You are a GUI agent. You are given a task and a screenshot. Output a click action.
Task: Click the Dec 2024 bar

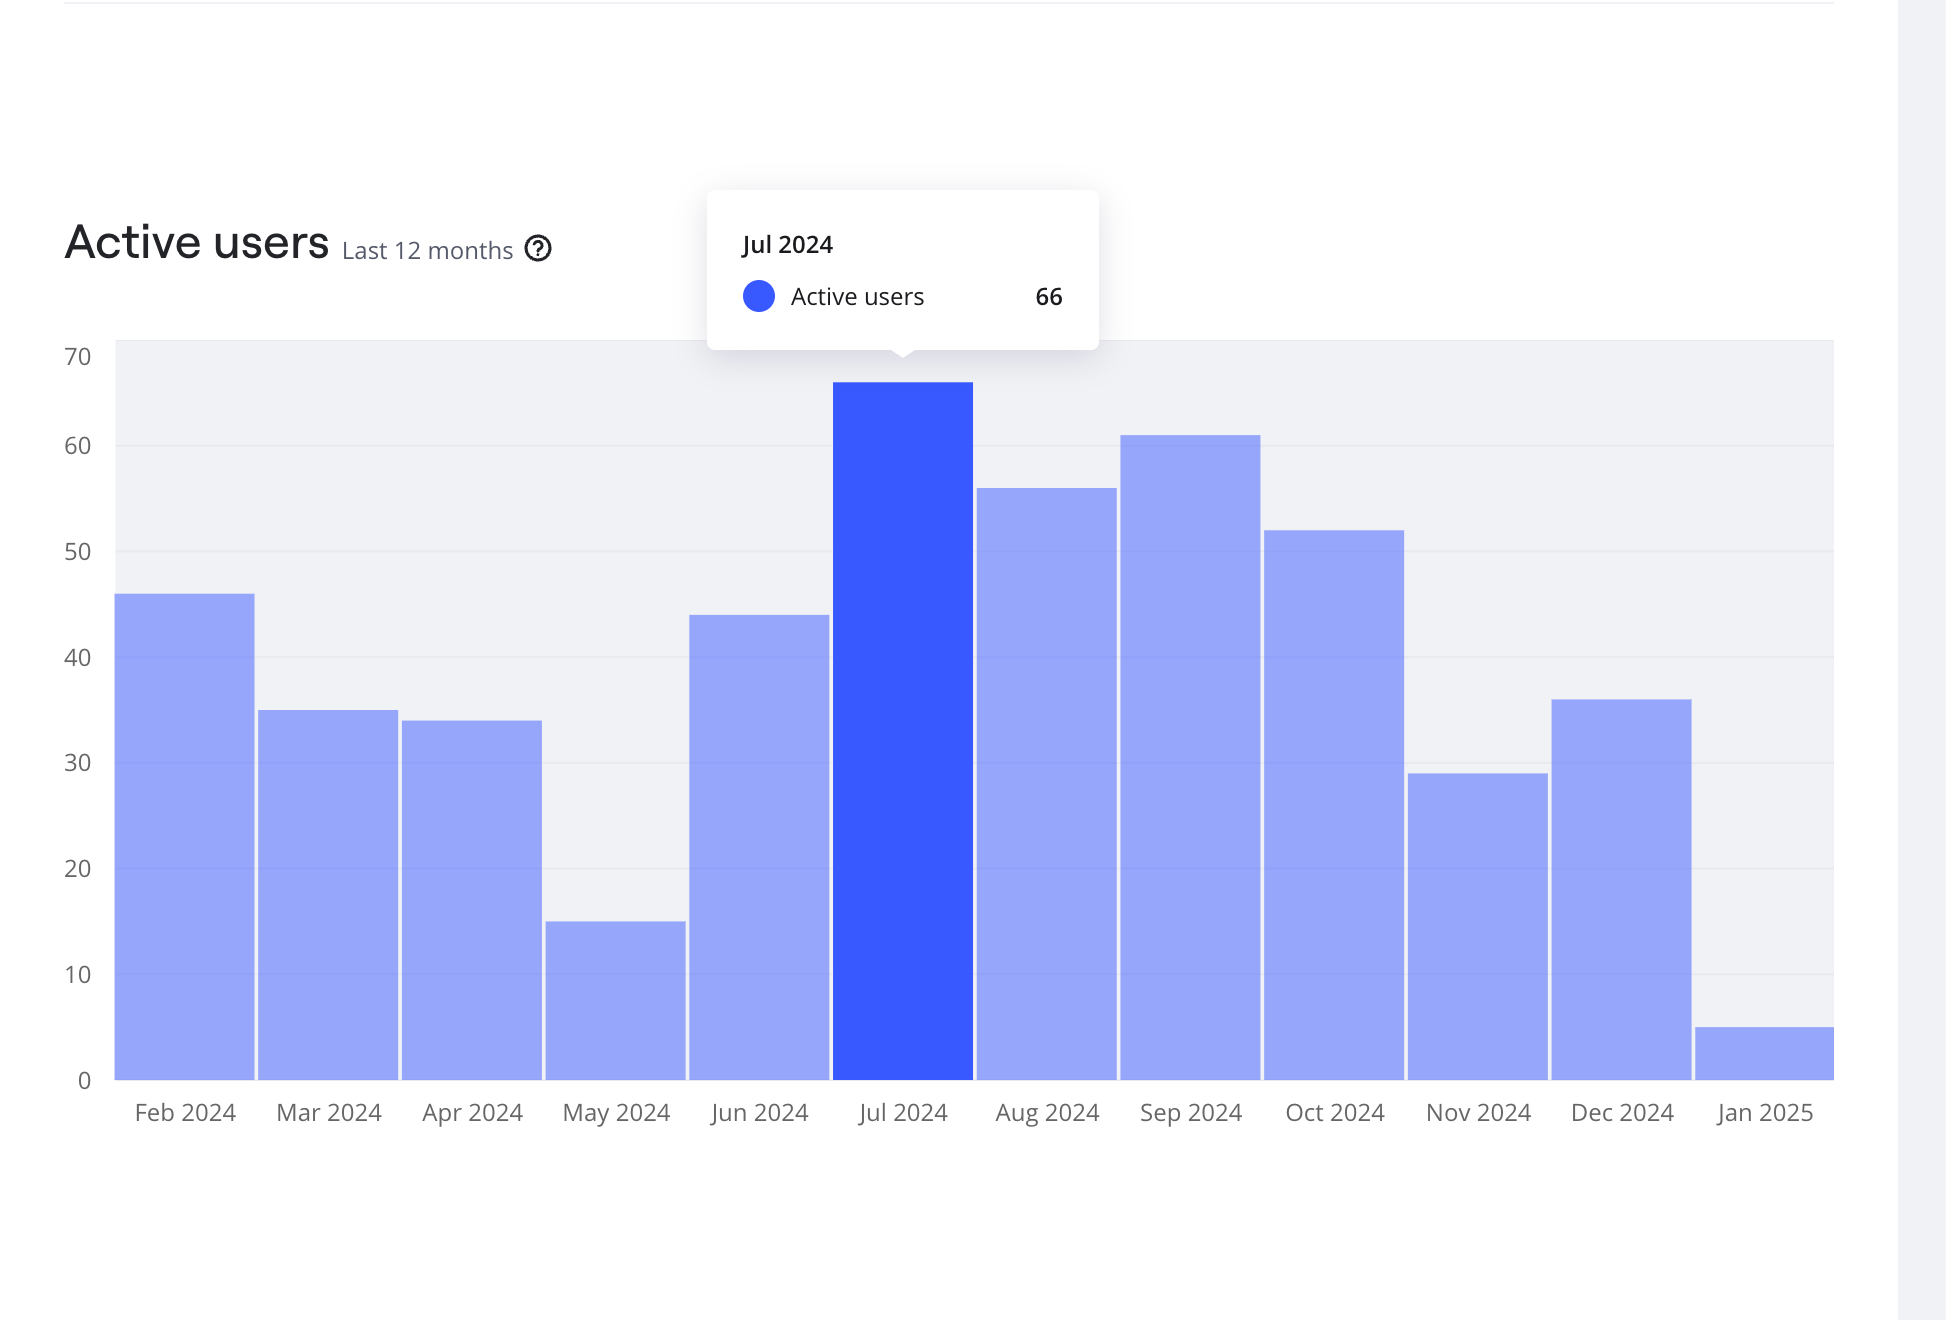coord(1621,889)
